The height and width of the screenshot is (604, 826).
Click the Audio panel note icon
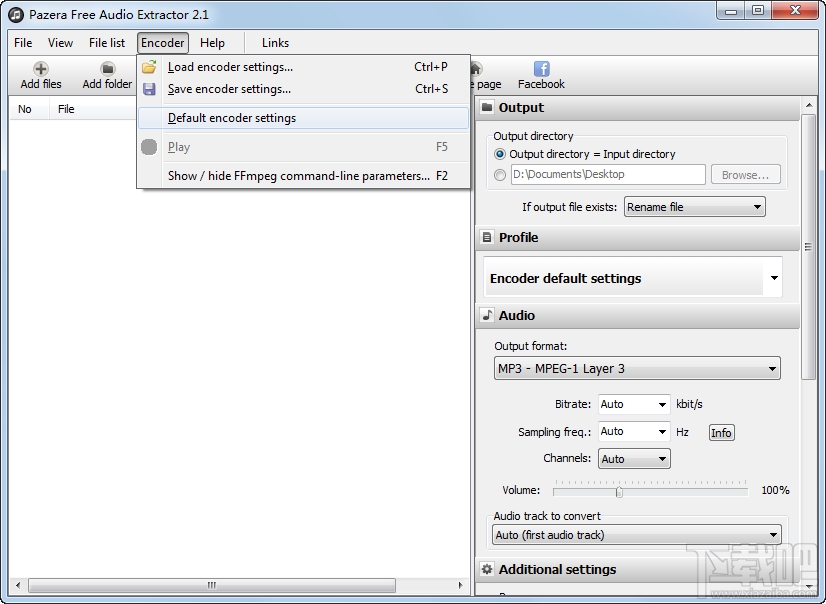click(488, 316)
